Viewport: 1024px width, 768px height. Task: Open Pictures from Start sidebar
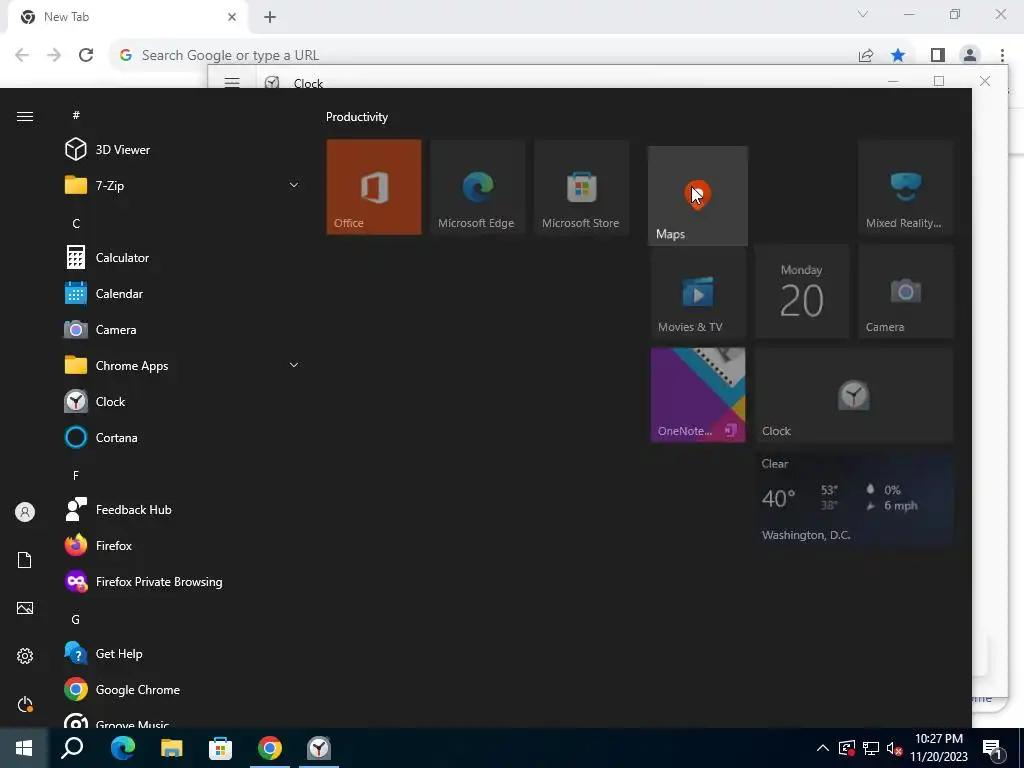pyautogui.click(x=25, y=608)
